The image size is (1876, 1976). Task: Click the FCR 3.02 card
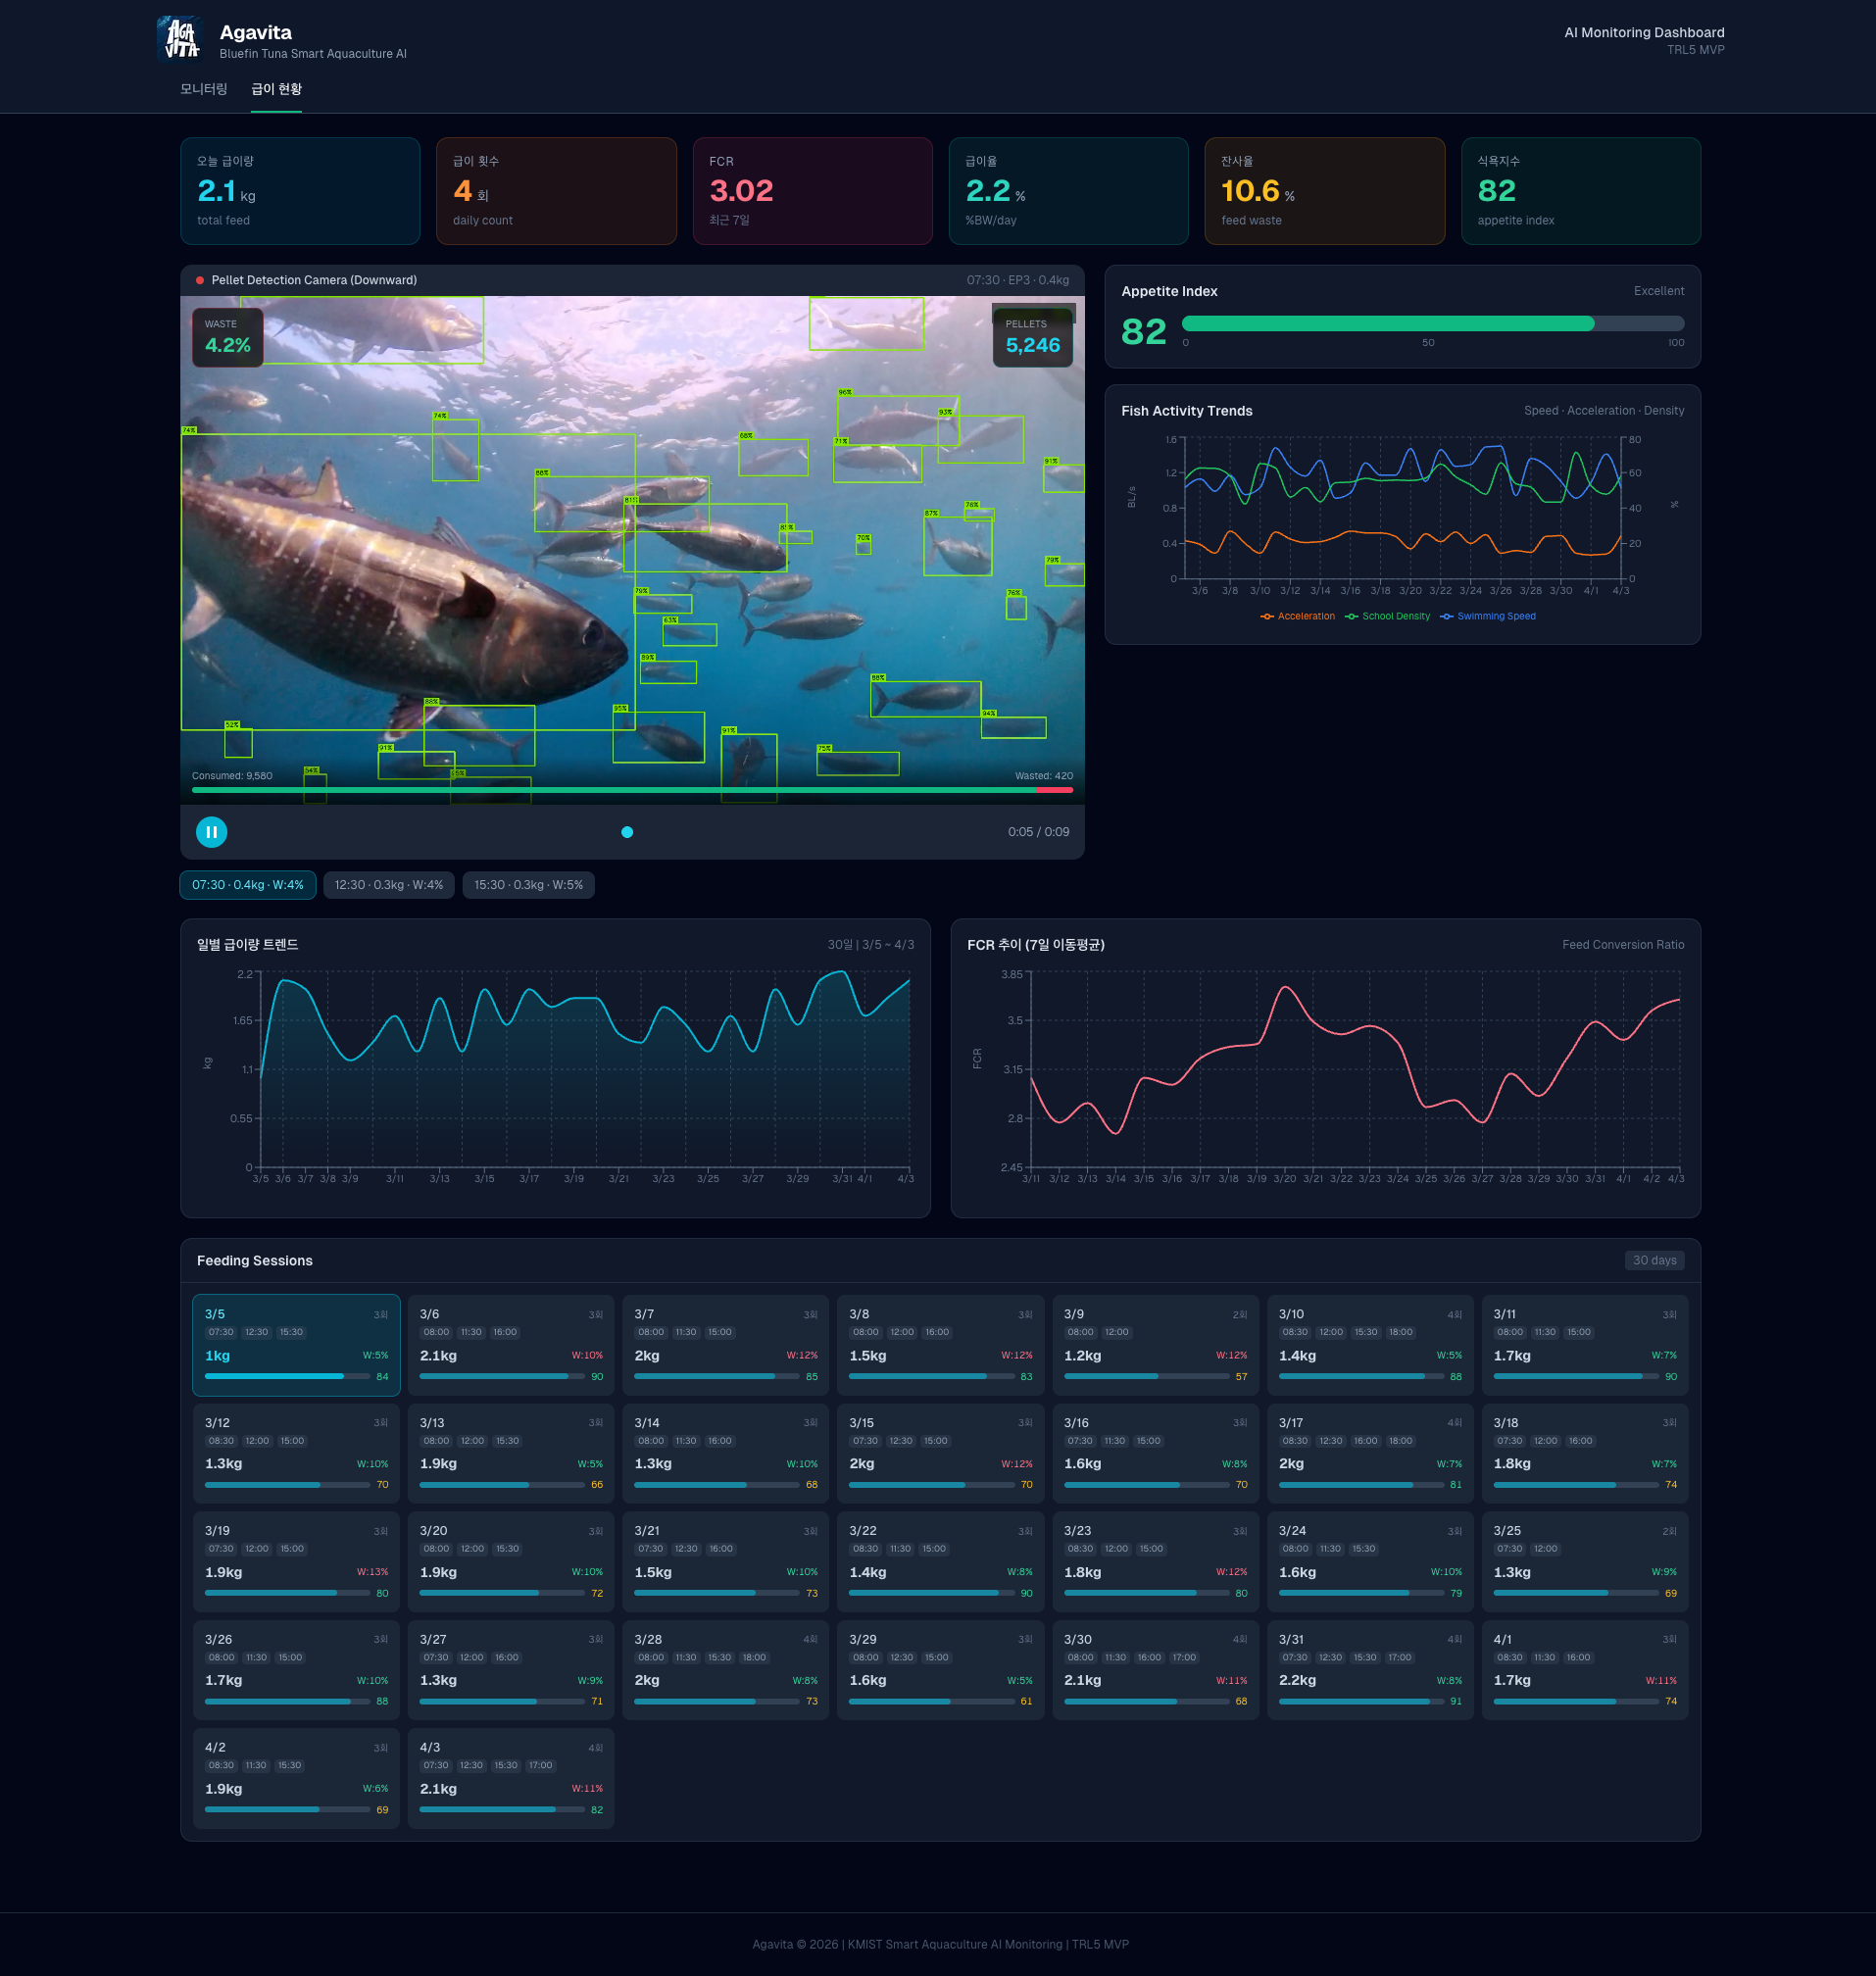tap(812, 191)
